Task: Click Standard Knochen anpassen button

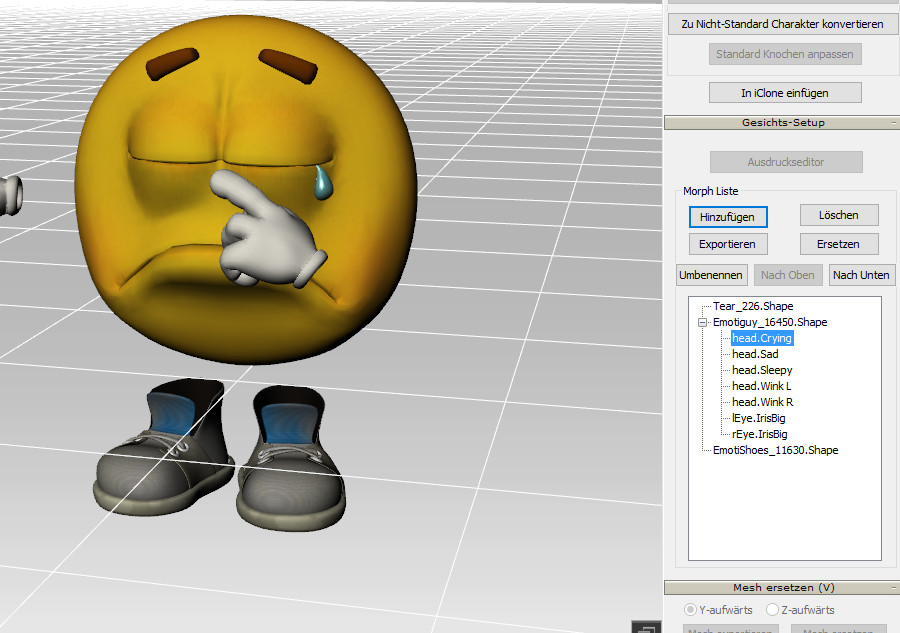Action: [785, 54]
